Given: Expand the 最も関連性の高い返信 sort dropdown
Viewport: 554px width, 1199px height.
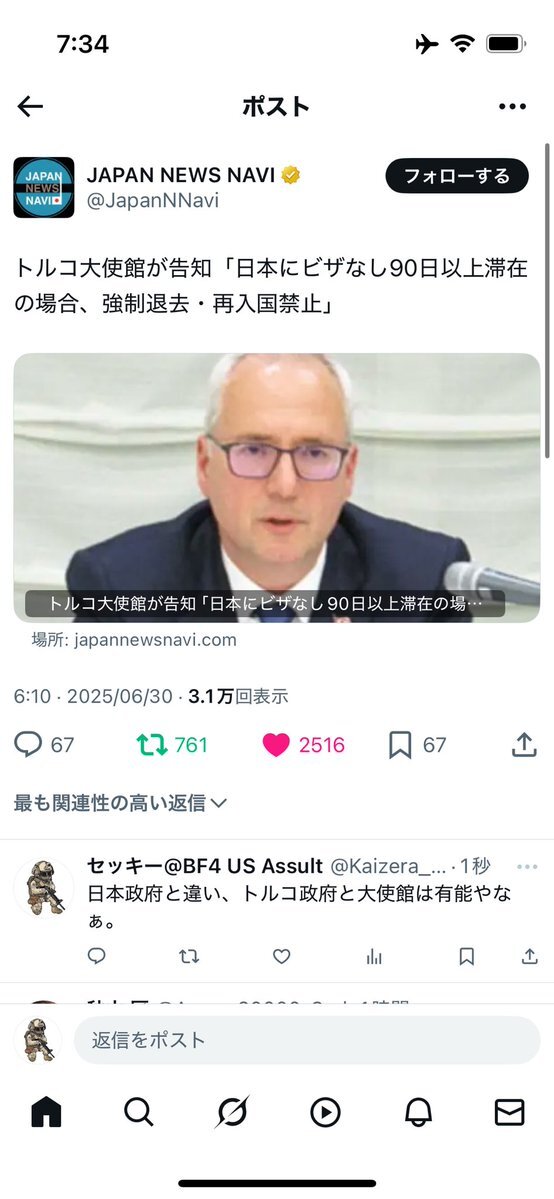Looking at the screenshot, I should (120, 803).
